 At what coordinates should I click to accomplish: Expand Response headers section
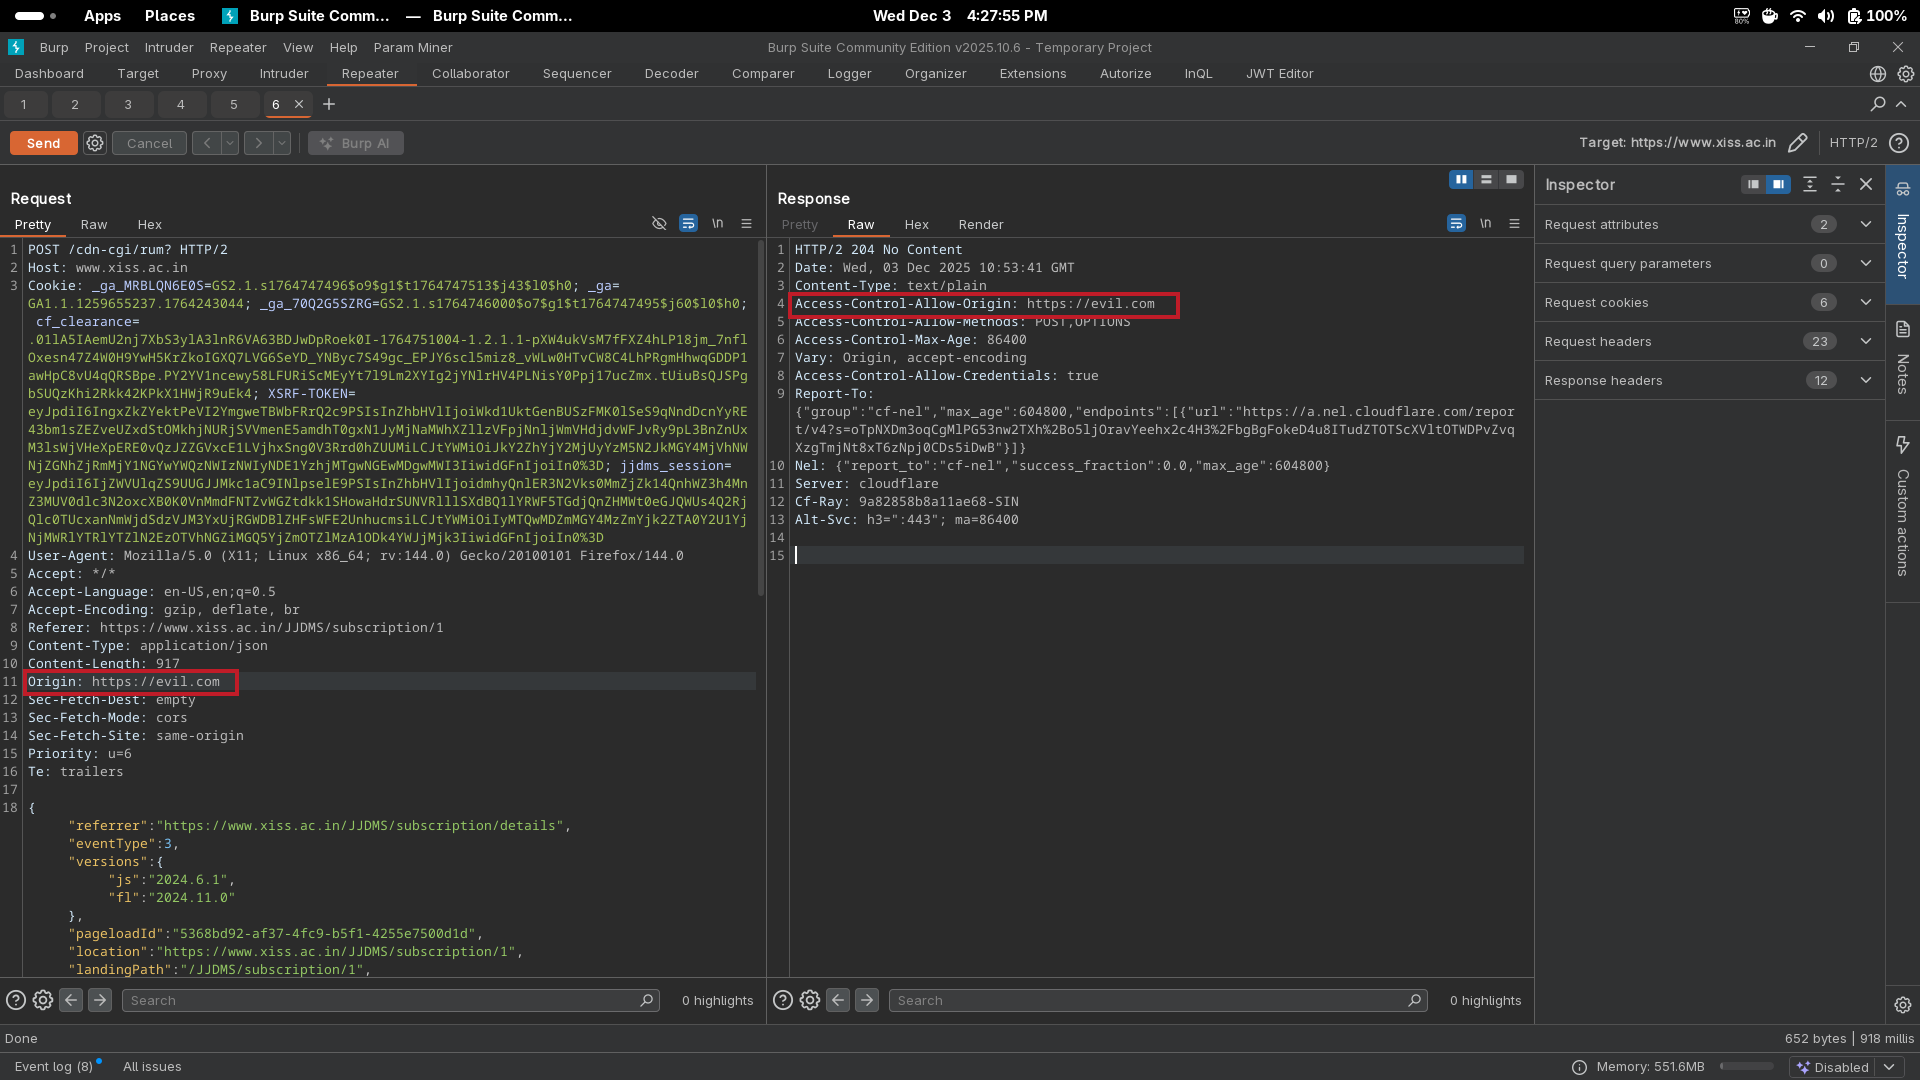coord(1865,380)
